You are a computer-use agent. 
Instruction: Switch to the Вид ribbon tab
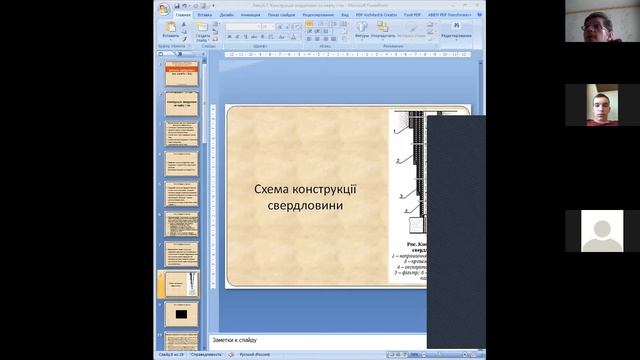coord(345,15)
